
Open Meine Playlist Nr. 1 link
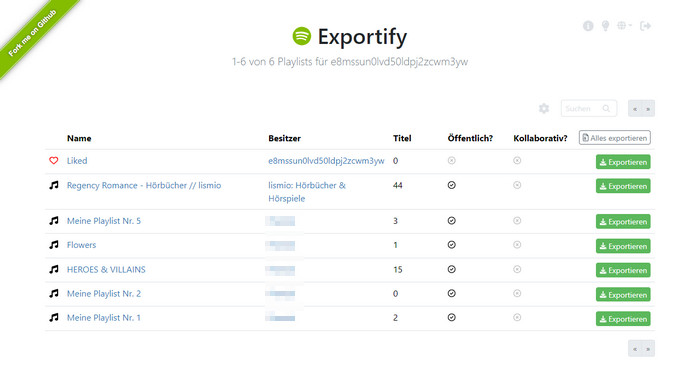104,318
